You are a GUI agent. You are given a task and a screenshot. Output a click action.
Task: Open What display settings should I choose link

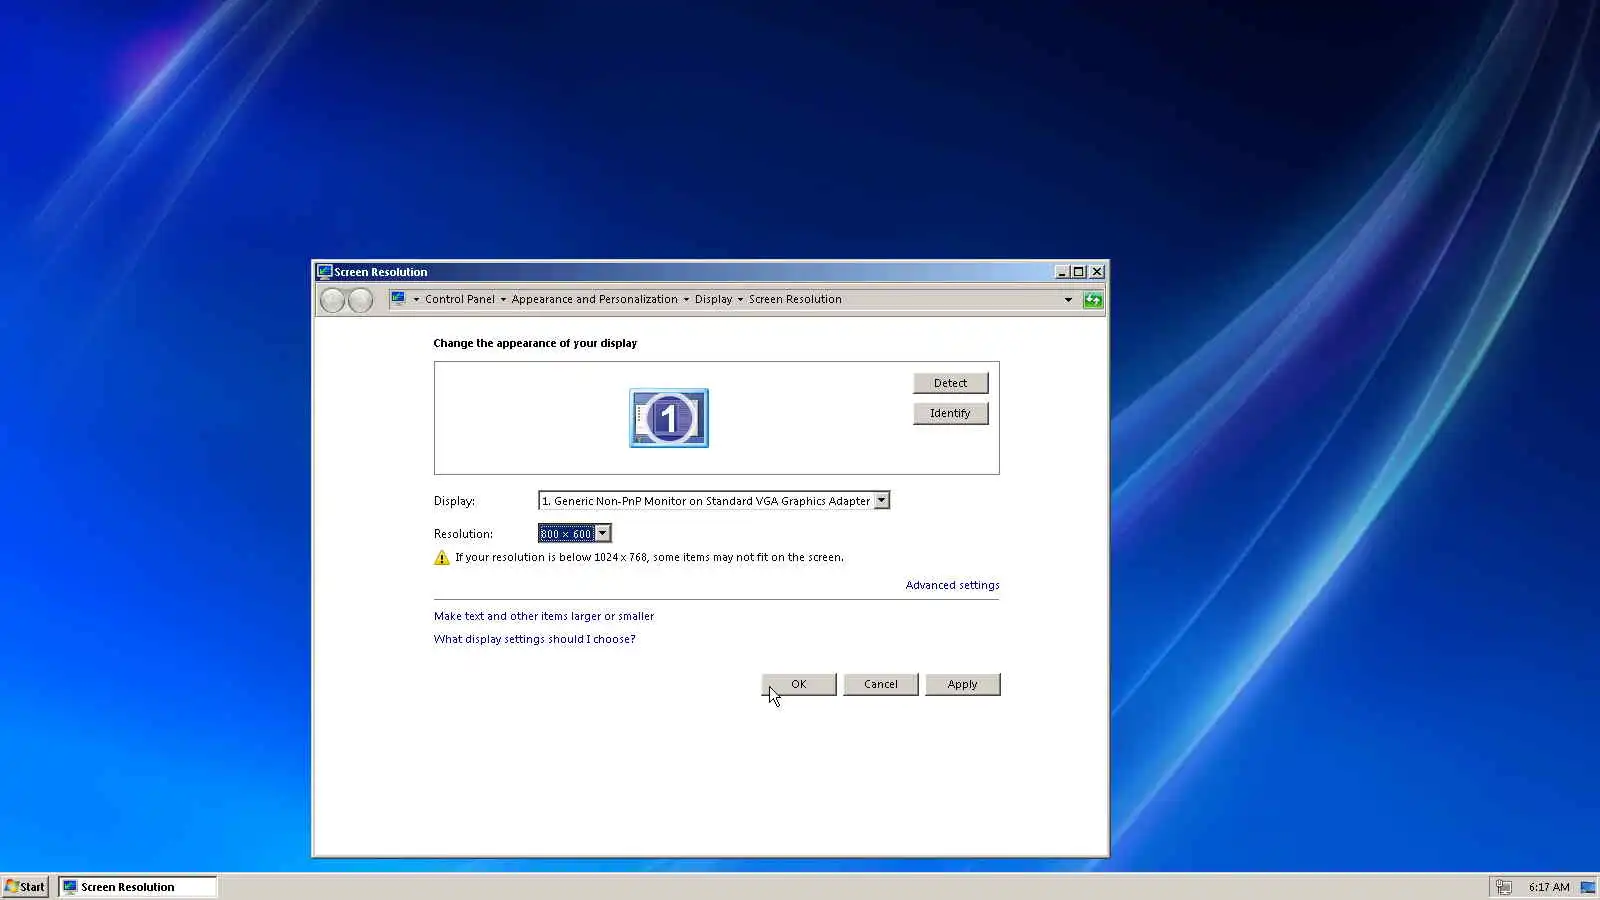(x=535, y=639)
